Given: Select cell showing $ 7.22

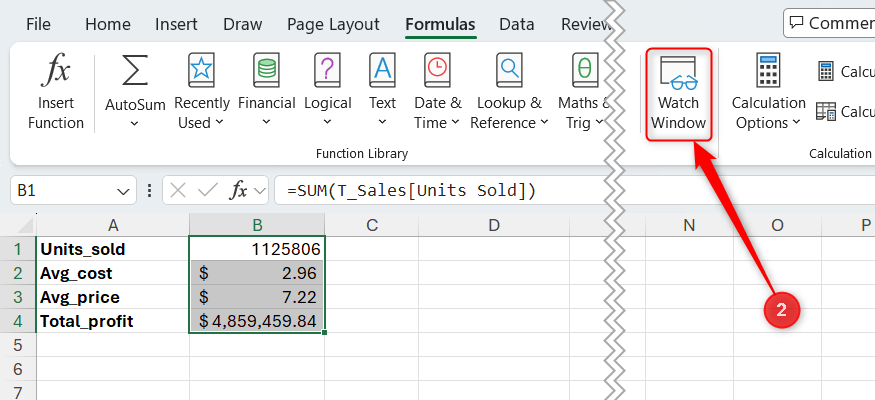Looking at the screenshot, I should pyautogui.click(x=257, y=297).
